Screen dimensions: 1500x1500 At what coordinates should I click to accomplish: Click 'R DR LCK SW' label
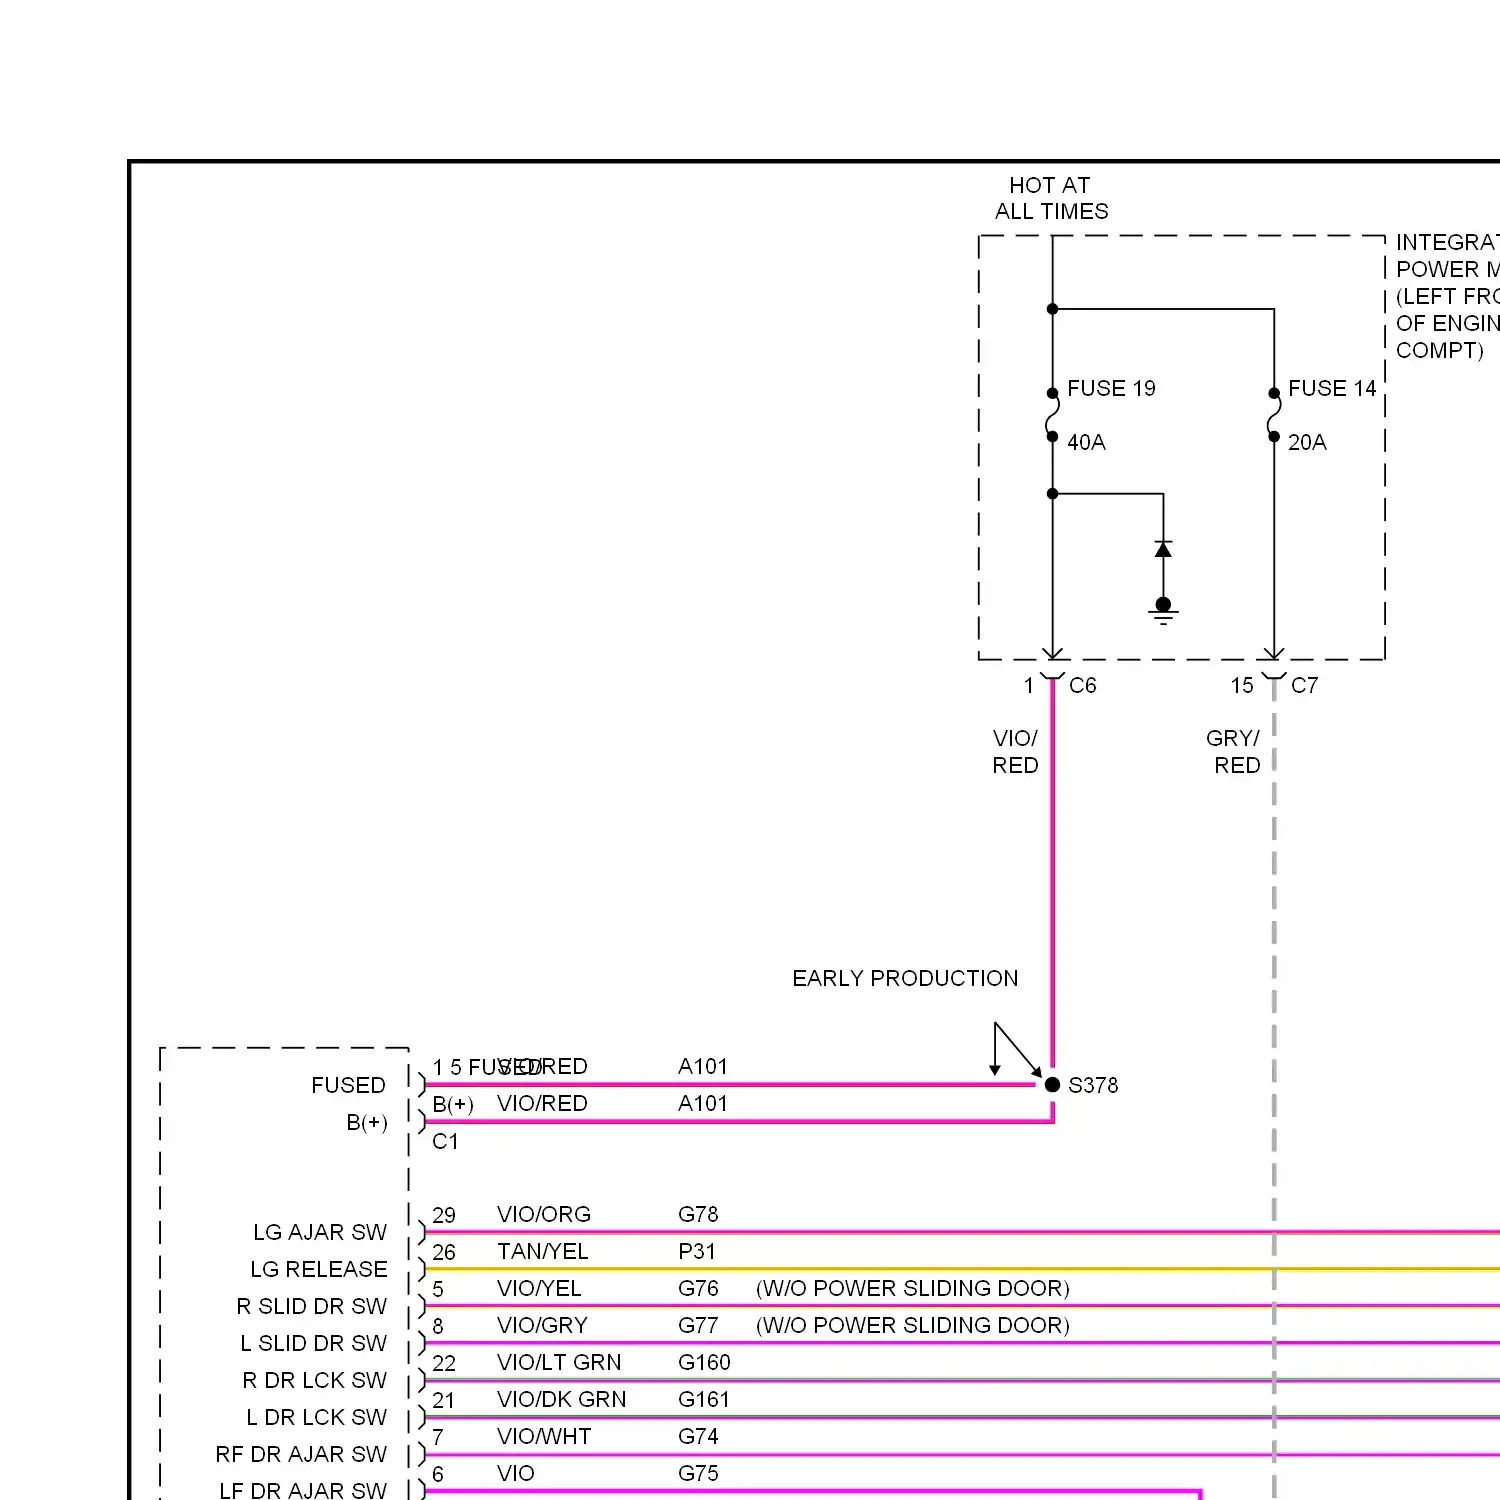pyautogui.click(x=315, y=1380)
